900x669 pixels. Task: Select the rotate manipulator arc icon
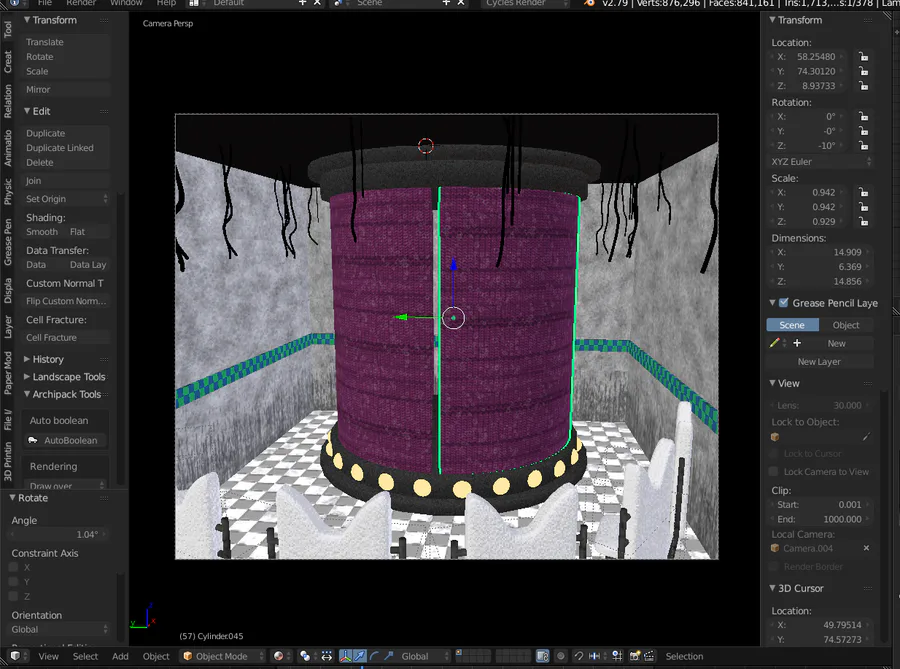pos(374,656)
